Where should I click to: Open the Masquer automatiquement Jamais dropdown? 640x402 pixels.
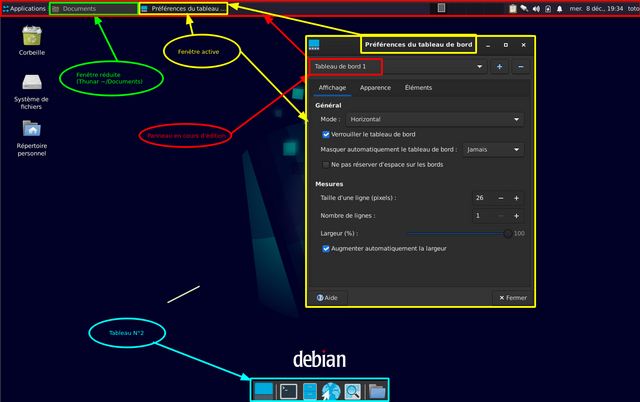tap(493, 150)
